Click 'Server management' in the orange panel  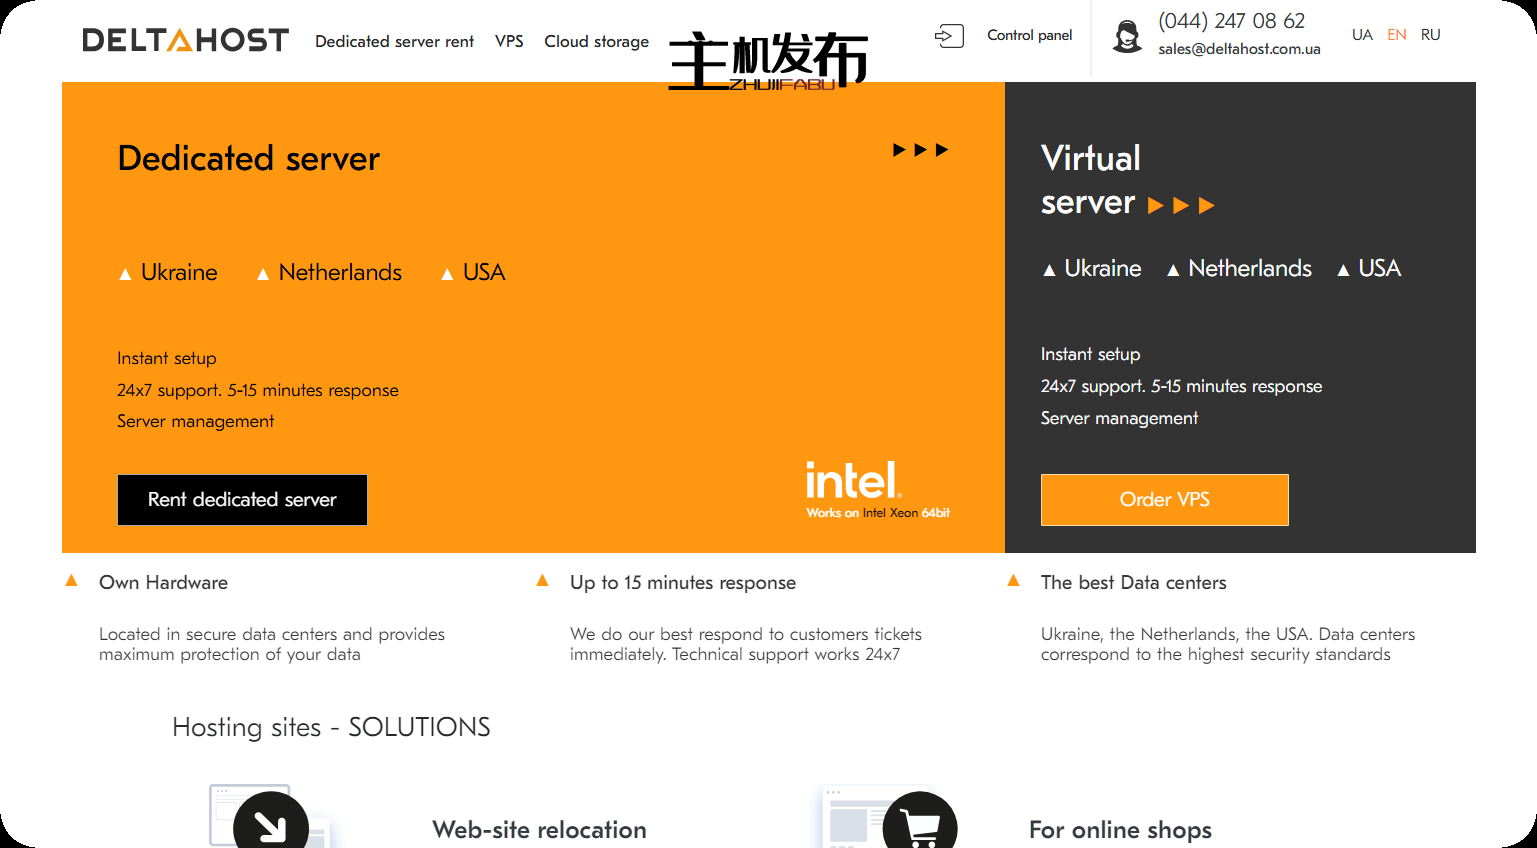click(195, 421)
